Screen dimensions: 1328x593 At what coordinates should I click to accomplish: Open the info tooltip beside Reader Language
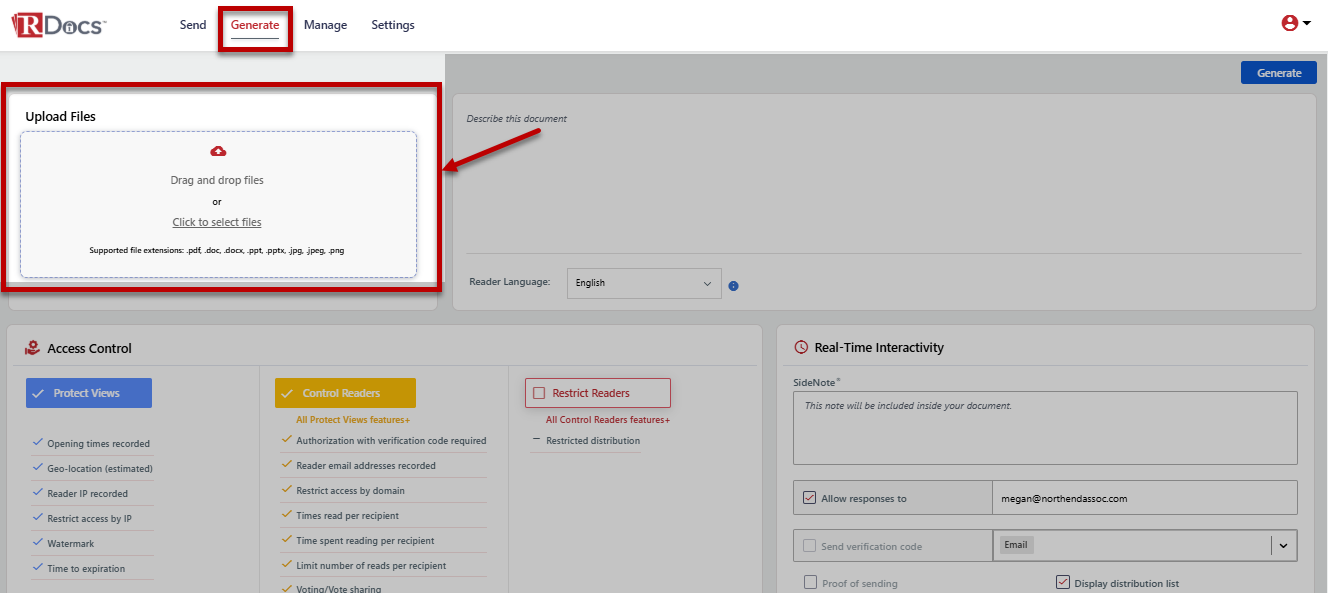733,285
